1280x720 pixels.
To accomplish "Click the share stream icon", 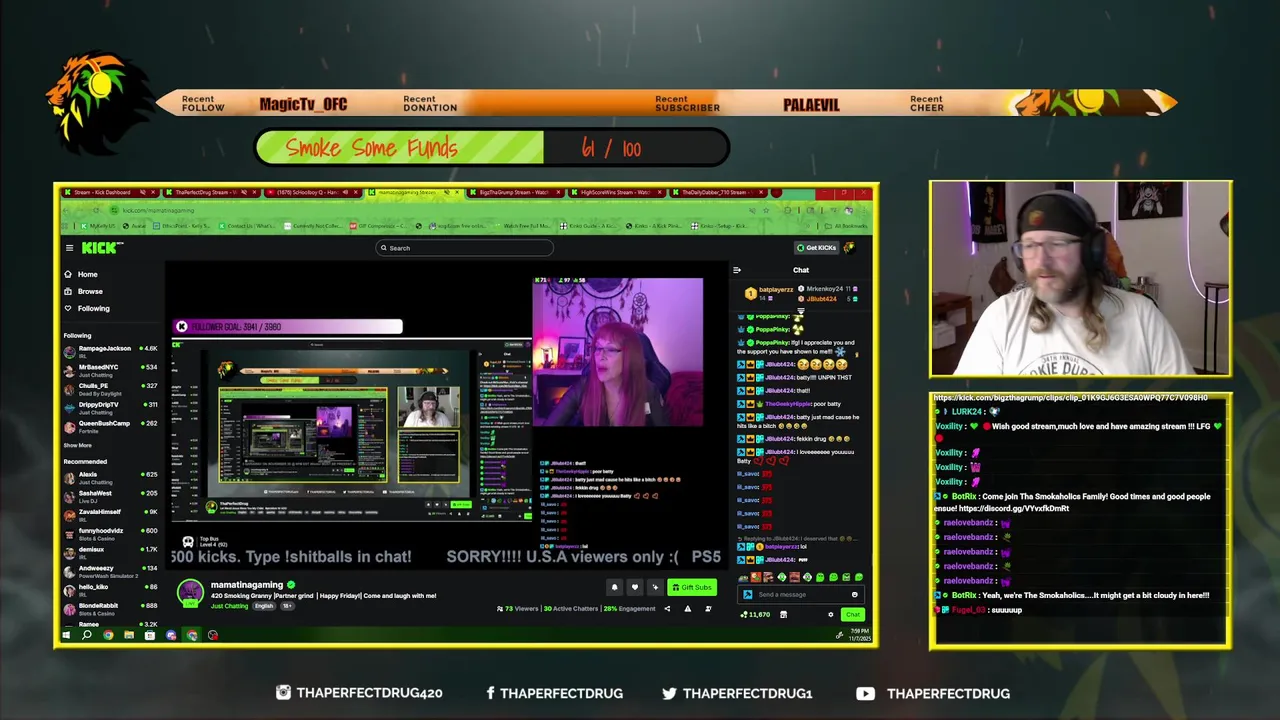I will [667, 609].
